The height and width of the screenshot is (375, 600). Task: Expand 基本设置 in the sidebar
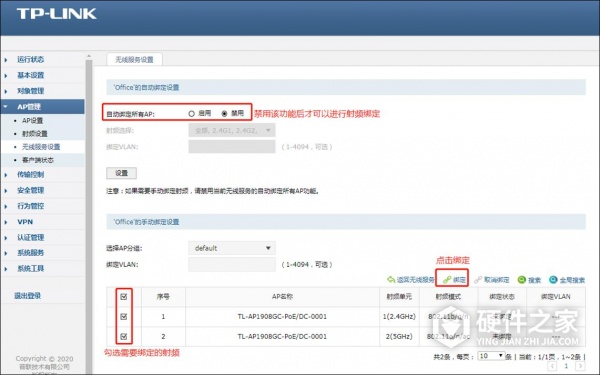[30, 75]
